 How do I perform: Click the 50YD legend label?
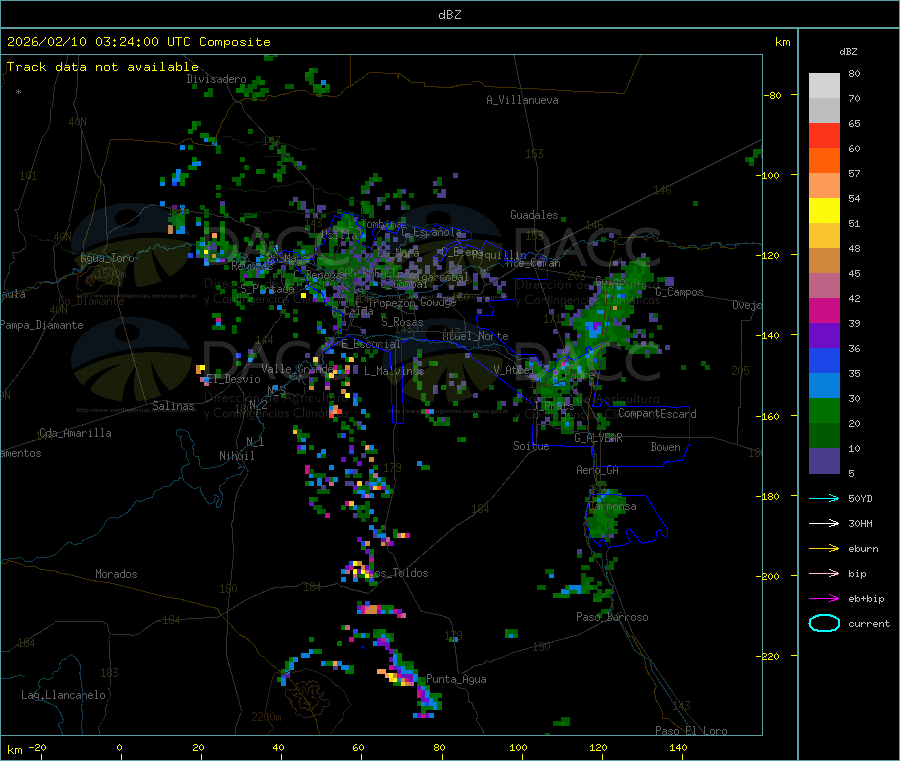point(860,498)
